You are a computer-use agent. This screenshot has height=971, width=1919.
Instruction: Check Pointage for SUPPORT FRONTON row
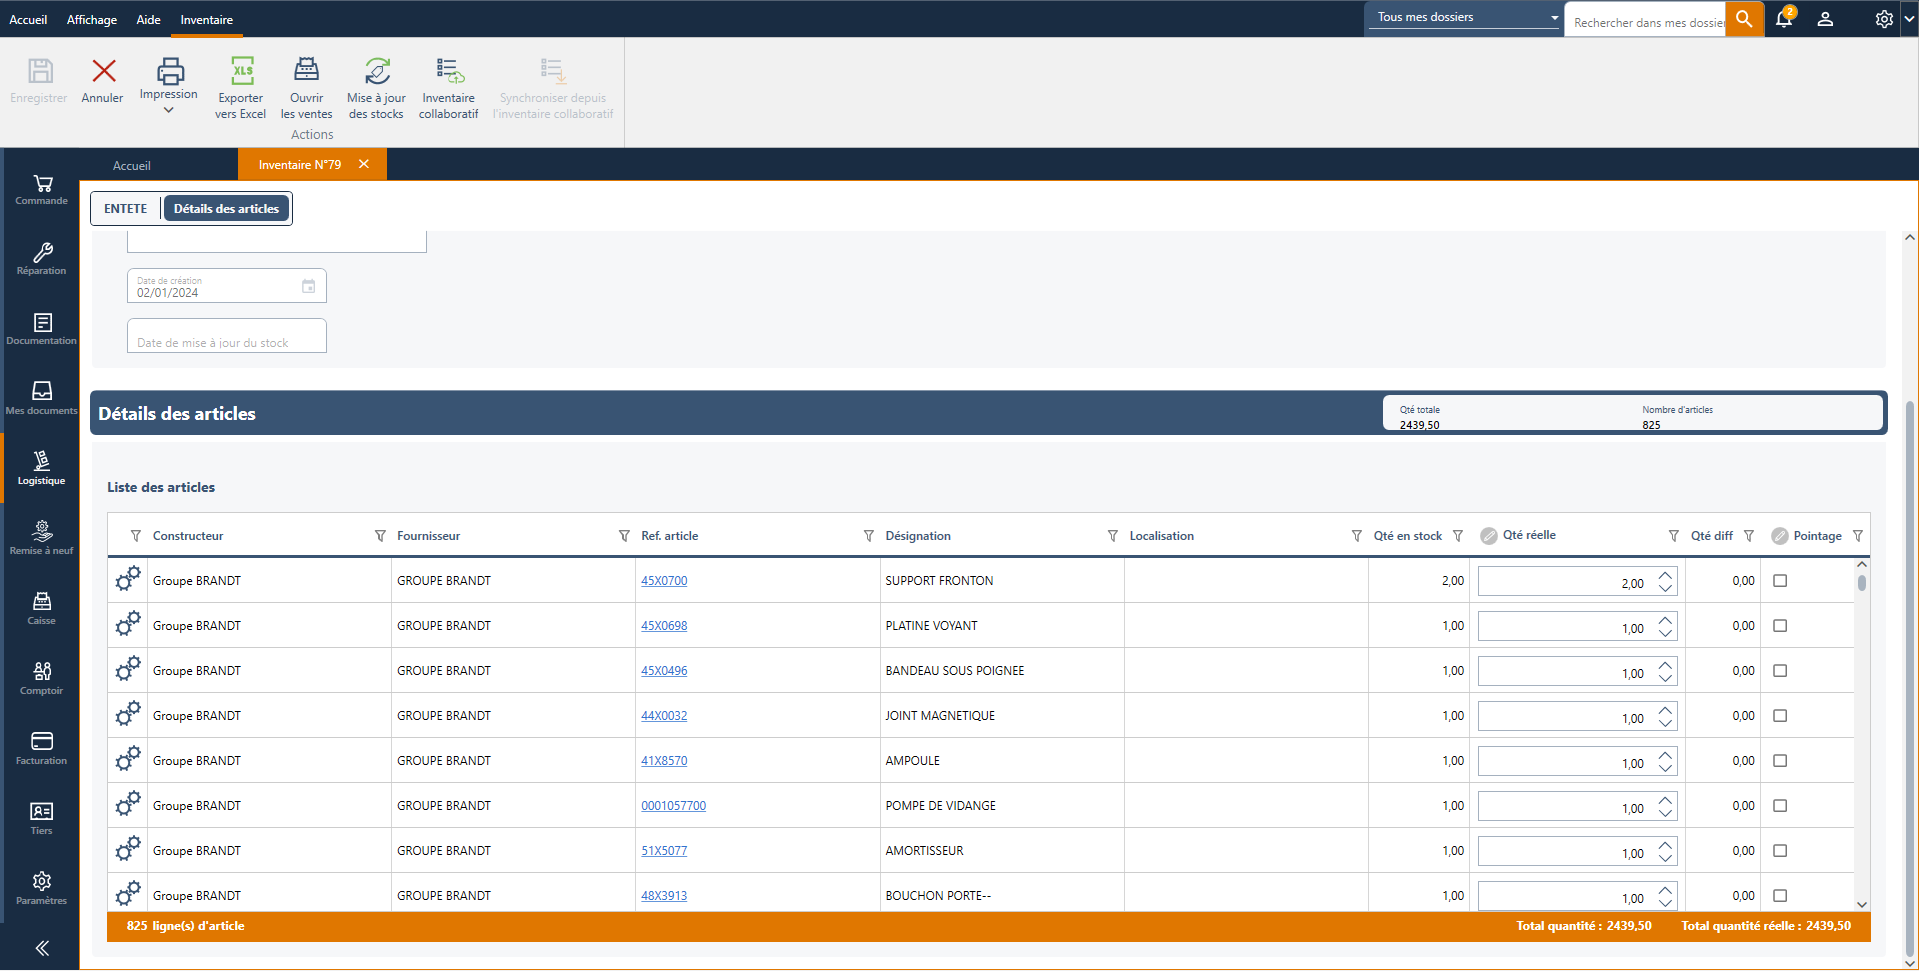coord(1780,581)
